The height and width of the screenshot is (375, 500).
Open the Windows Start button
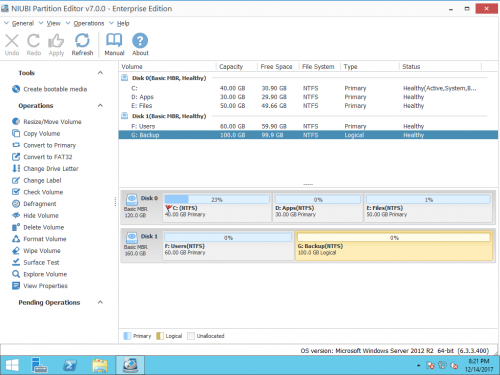pos(12,365)
